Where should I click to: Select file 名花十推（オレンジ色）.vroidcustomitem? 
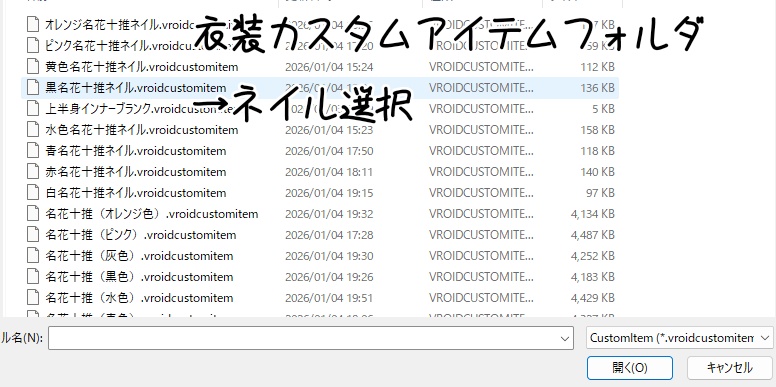pyautogui.click(x=151, y=214)
